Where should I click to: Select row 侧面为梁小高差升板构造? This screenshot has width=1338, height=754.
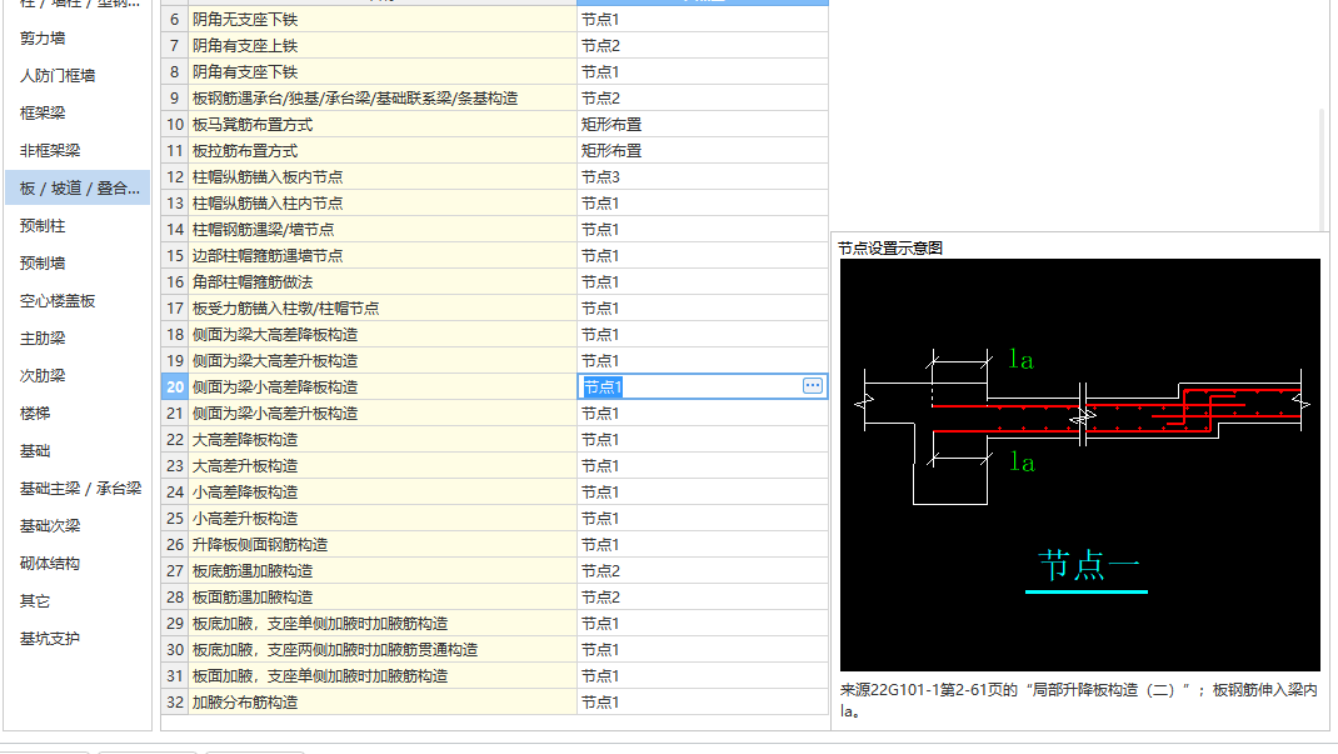383,413
